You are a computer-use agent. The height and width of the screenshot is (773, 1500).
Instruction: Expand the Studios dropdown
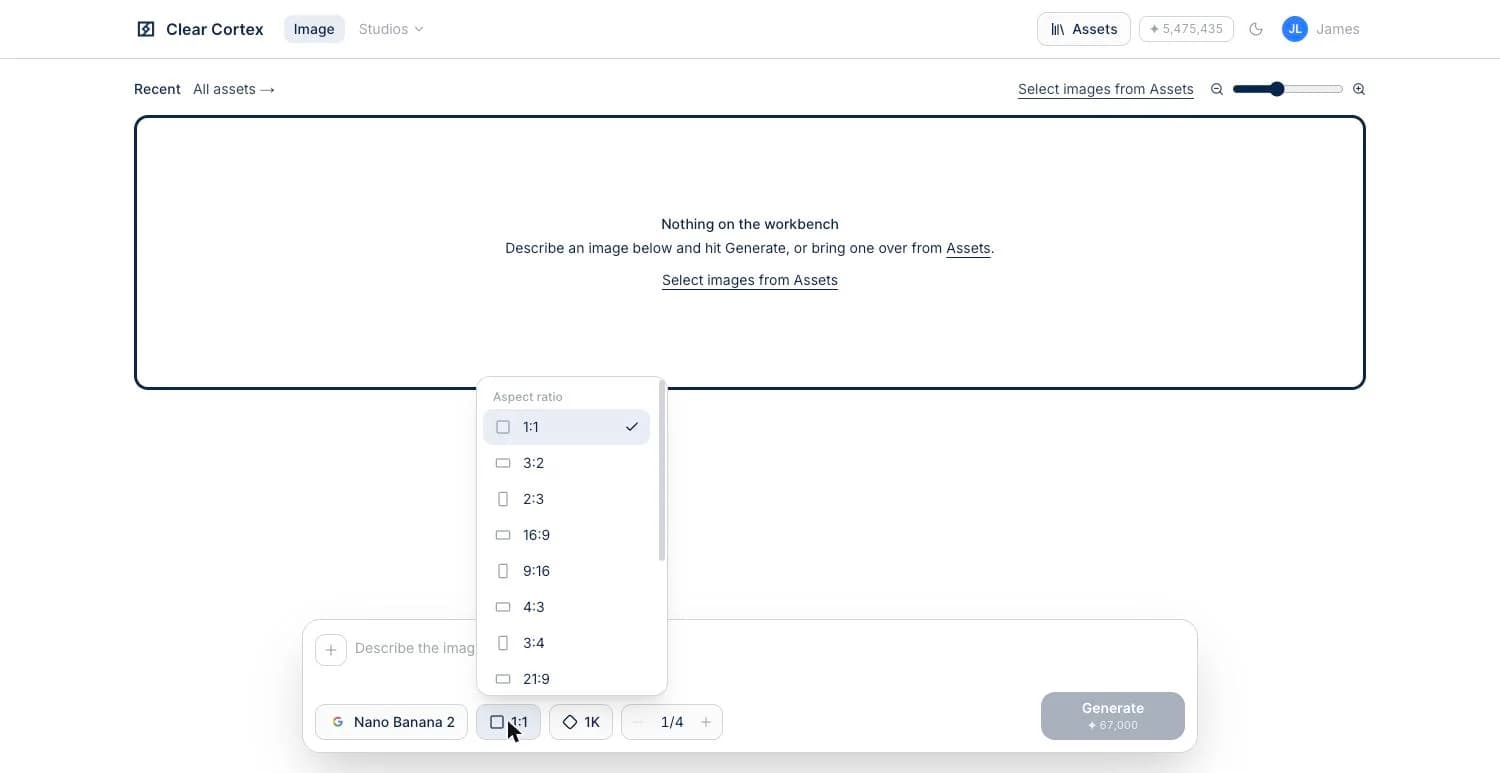tap(391, 29)
